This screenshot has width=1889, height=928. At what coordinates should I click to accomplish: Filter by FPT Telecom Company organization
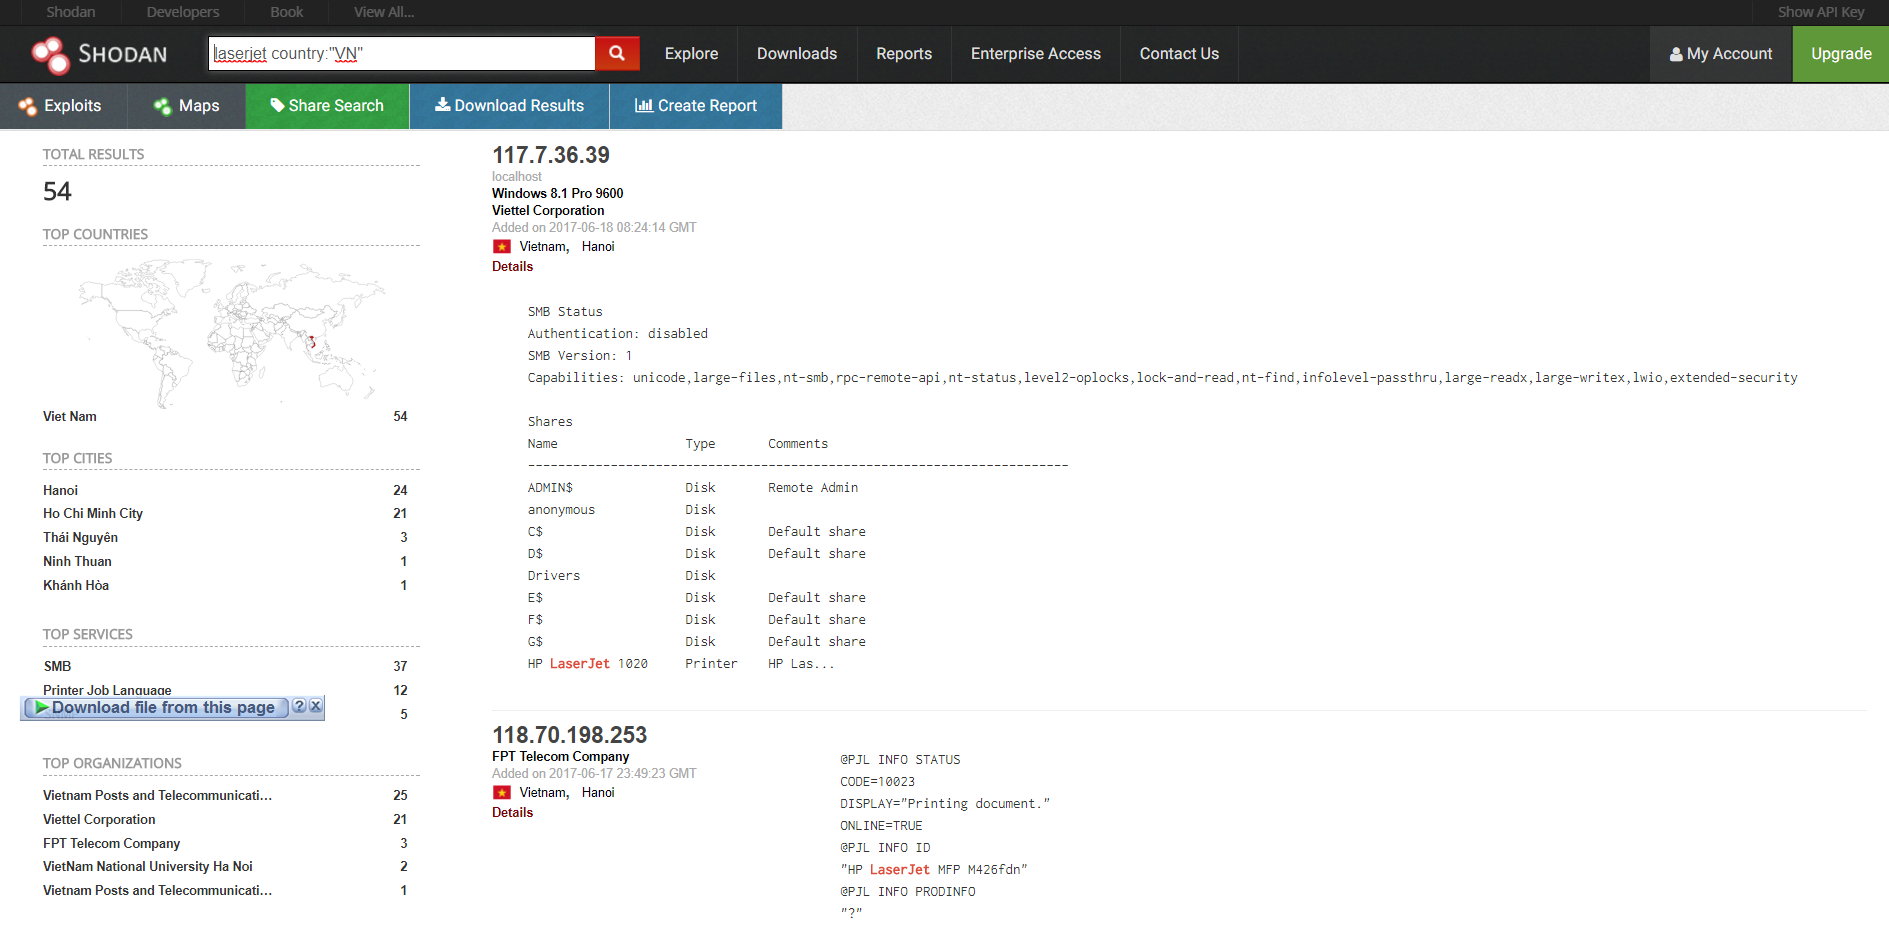111,843
